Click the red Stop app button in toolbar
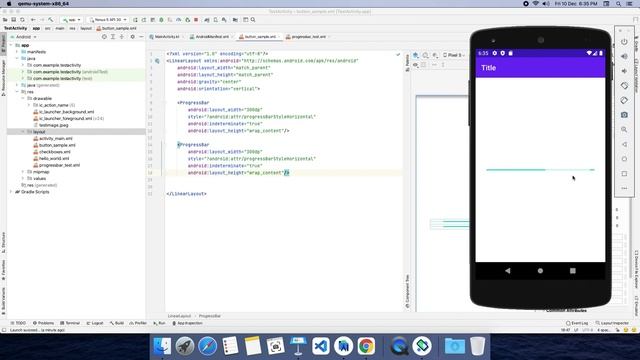This screenshot has width=640, height=360. pyautogui.click(x=196, y=20)
